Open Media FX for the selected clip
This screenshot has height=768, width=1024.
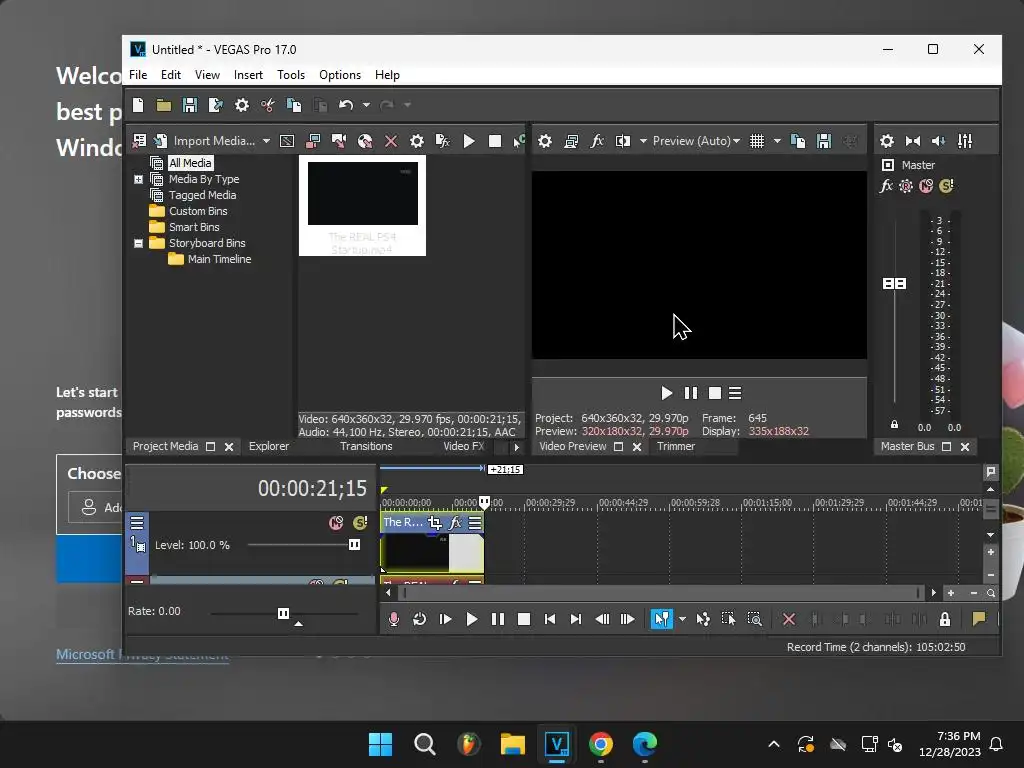point(443,141)
